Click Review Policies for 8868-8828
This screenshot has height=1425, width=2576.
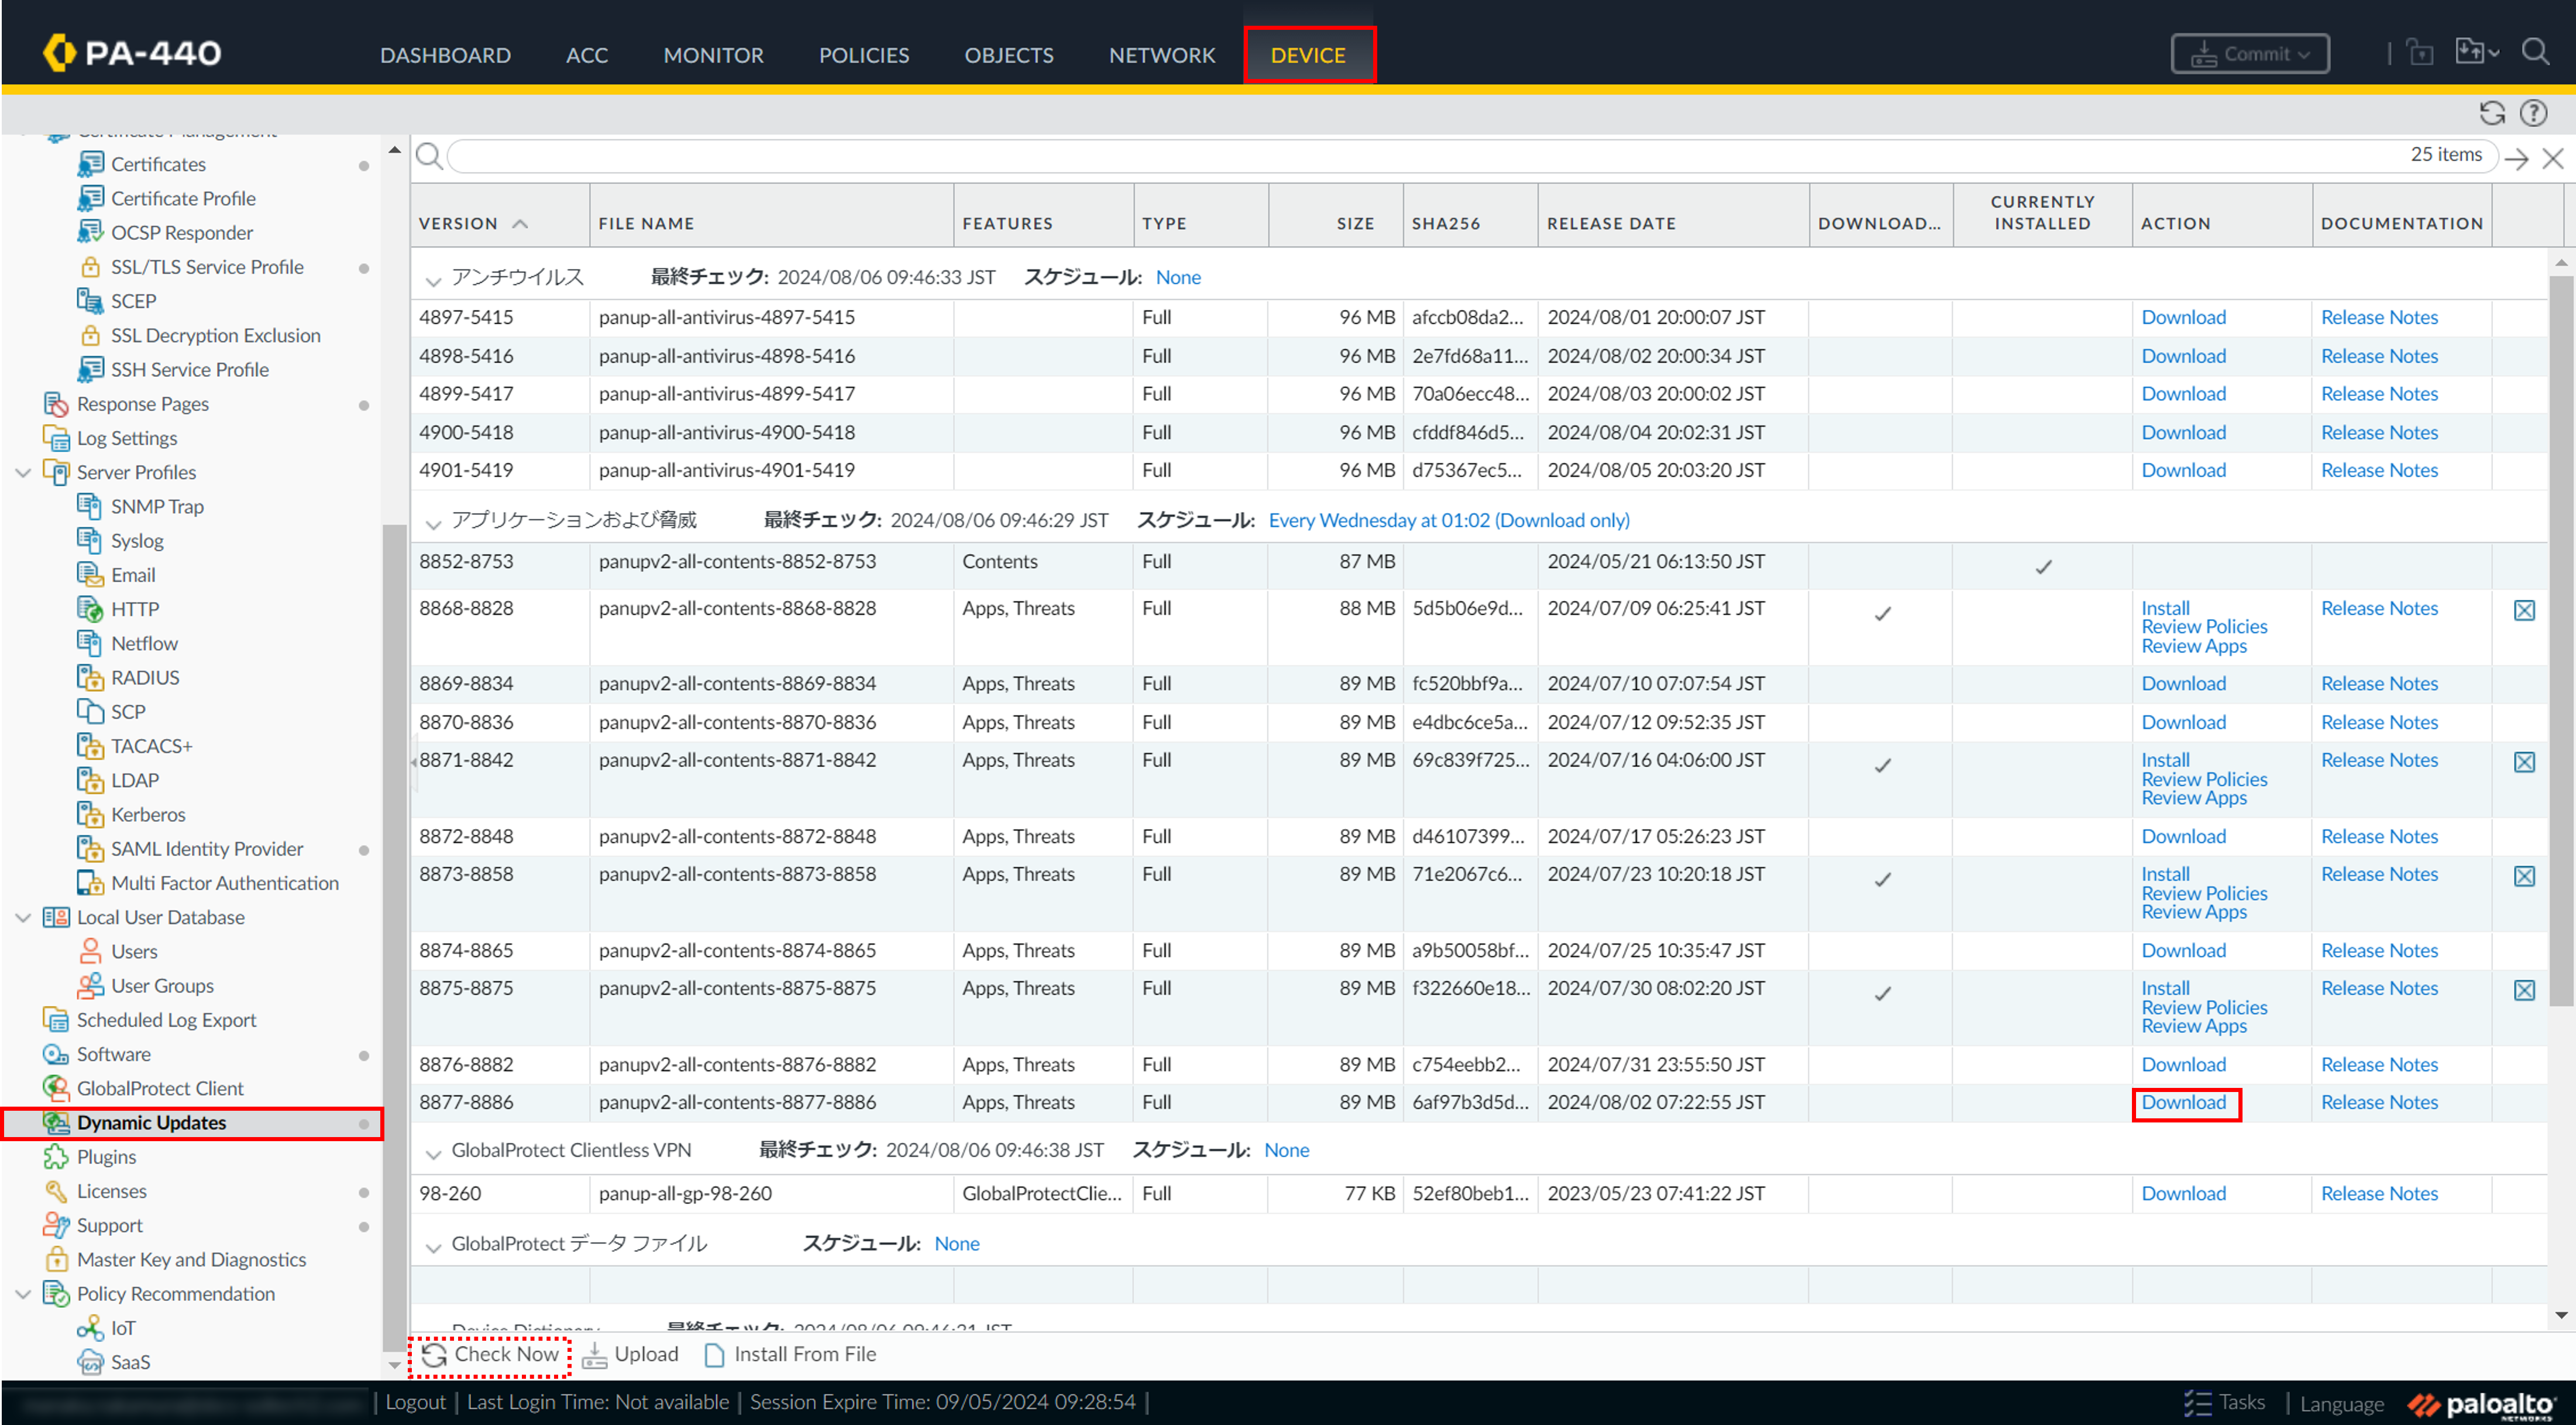pos(2204,627)
